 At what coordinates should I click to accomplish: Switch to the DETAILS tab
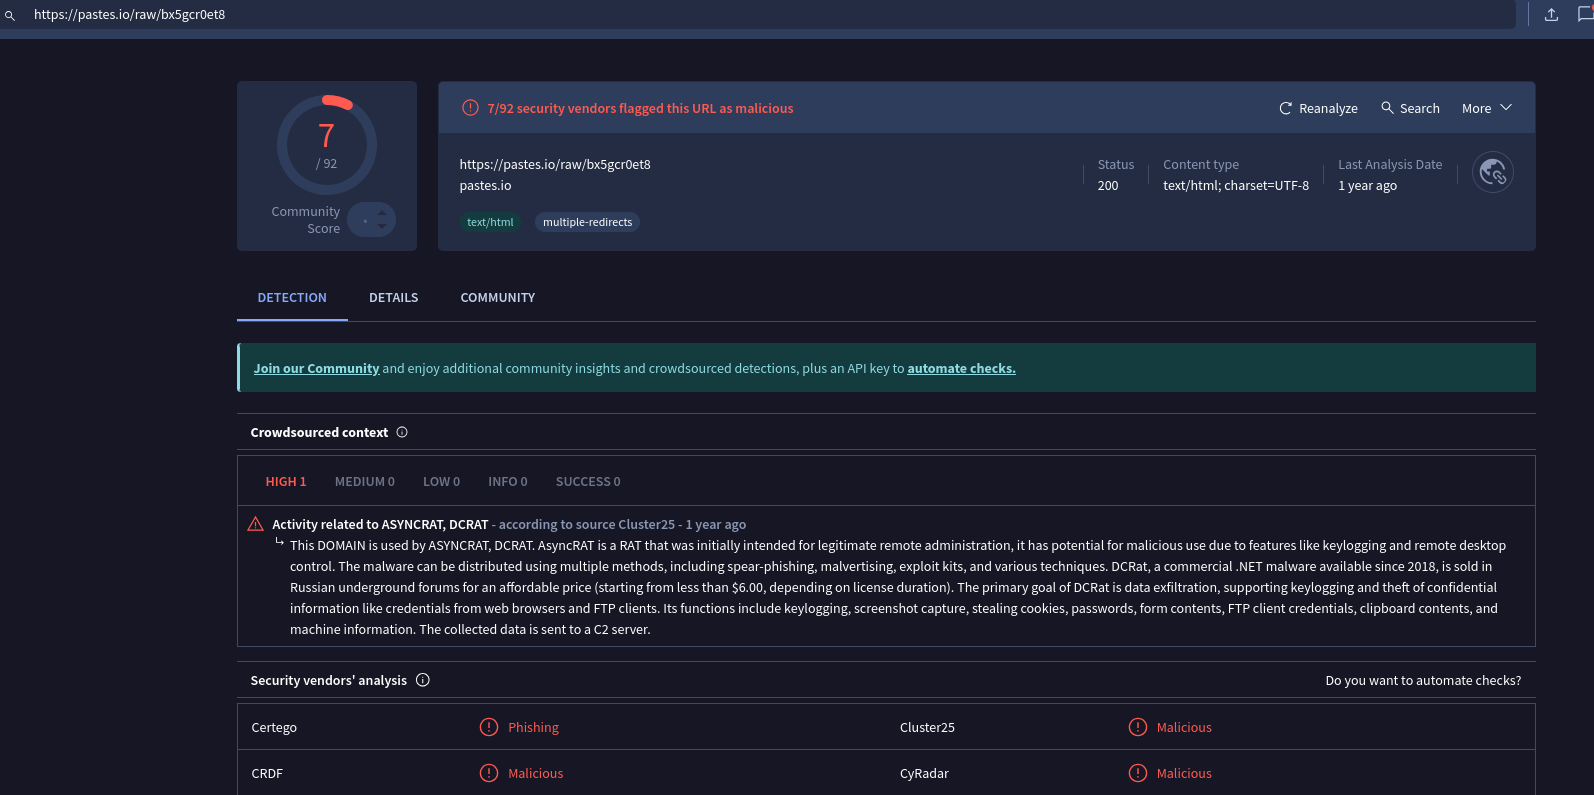tap(393, 298)
